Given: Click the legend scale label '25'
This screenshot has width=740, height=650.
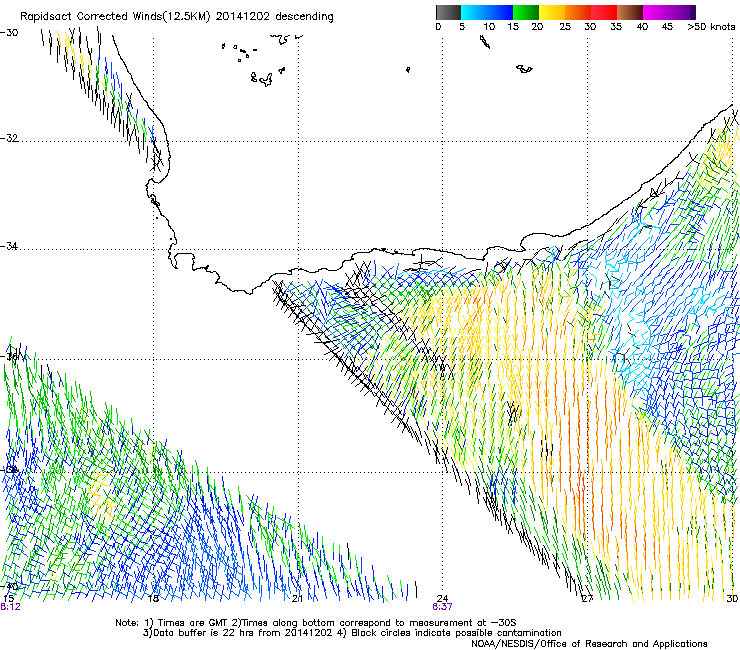Looking at the screenshot, I should (565, 27).
